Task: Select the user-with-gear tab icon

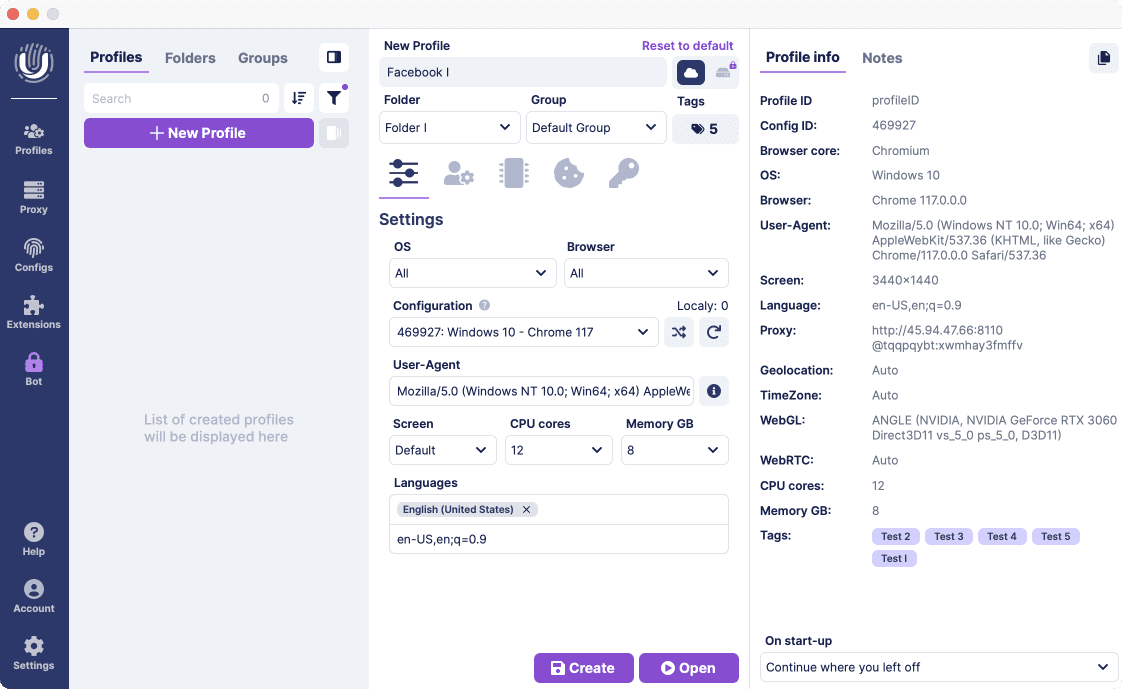Action: 459,174
